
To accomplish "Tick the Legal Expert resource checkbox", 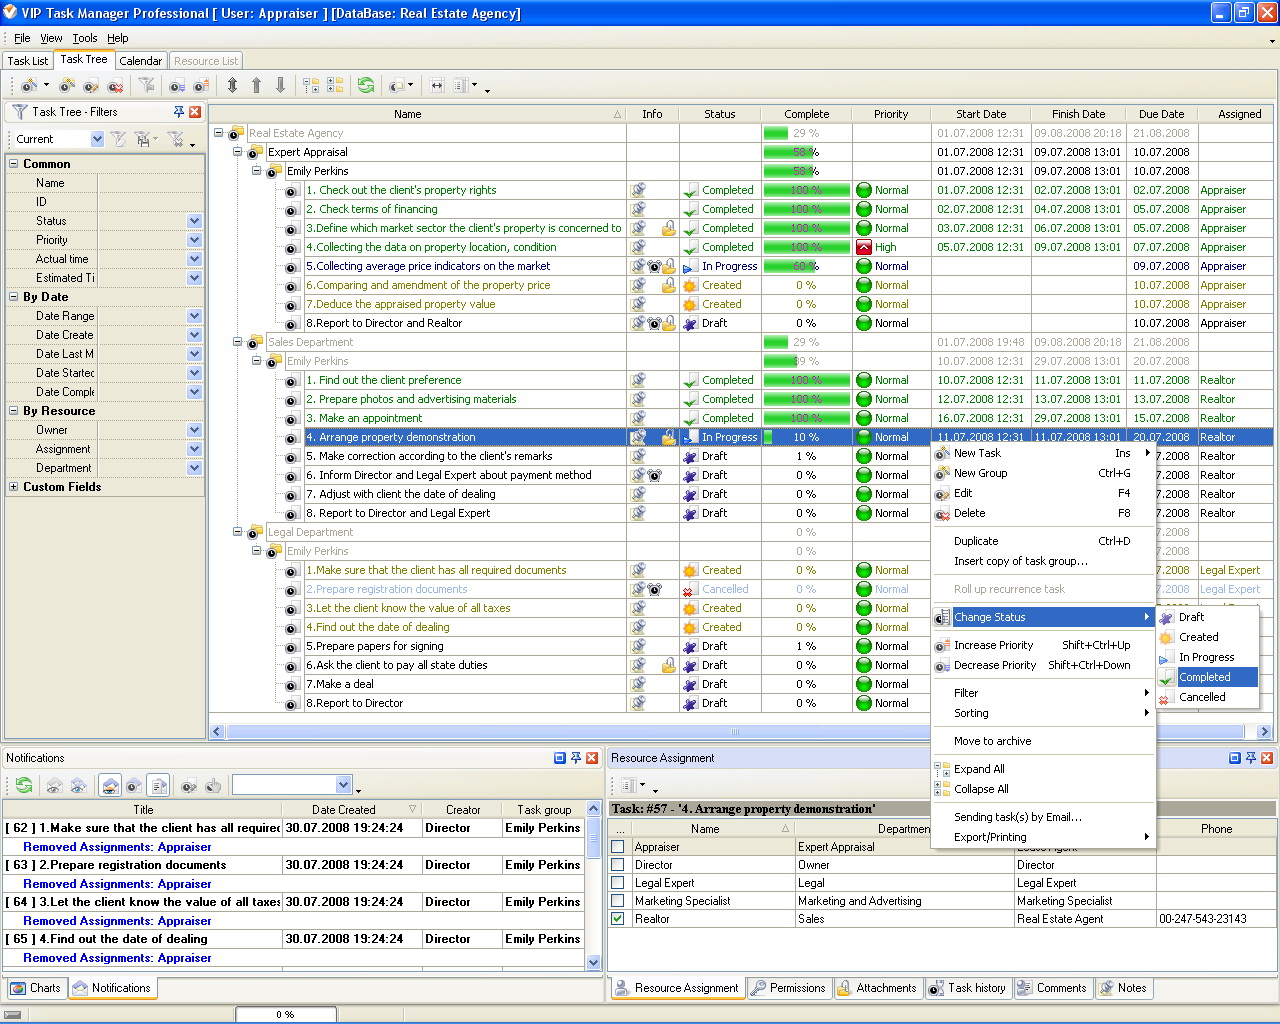I will click(618, 883).
